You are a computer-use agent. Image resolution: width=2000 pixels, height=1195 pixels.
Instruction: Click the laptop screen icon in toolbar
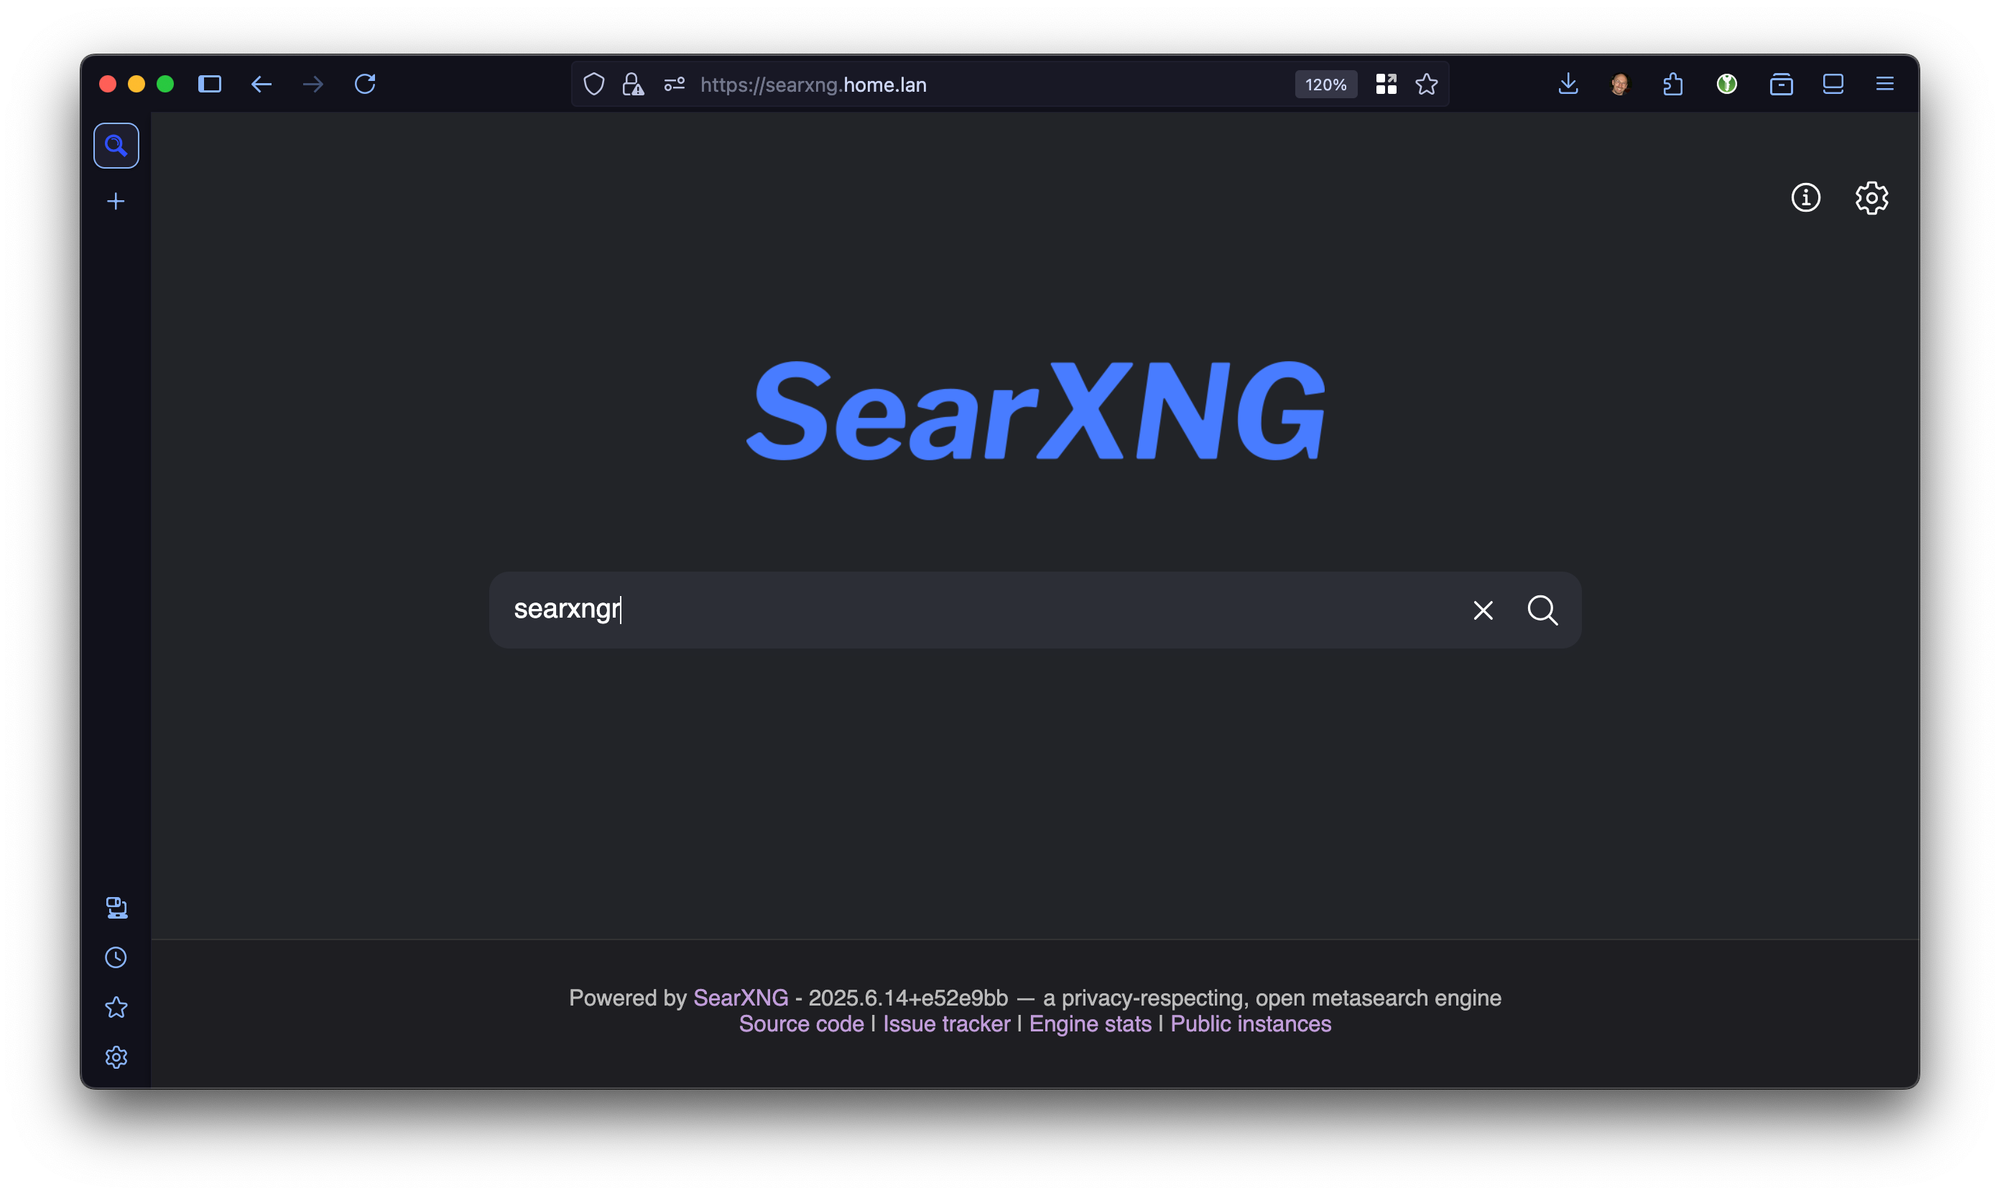tap(1833, 84)
